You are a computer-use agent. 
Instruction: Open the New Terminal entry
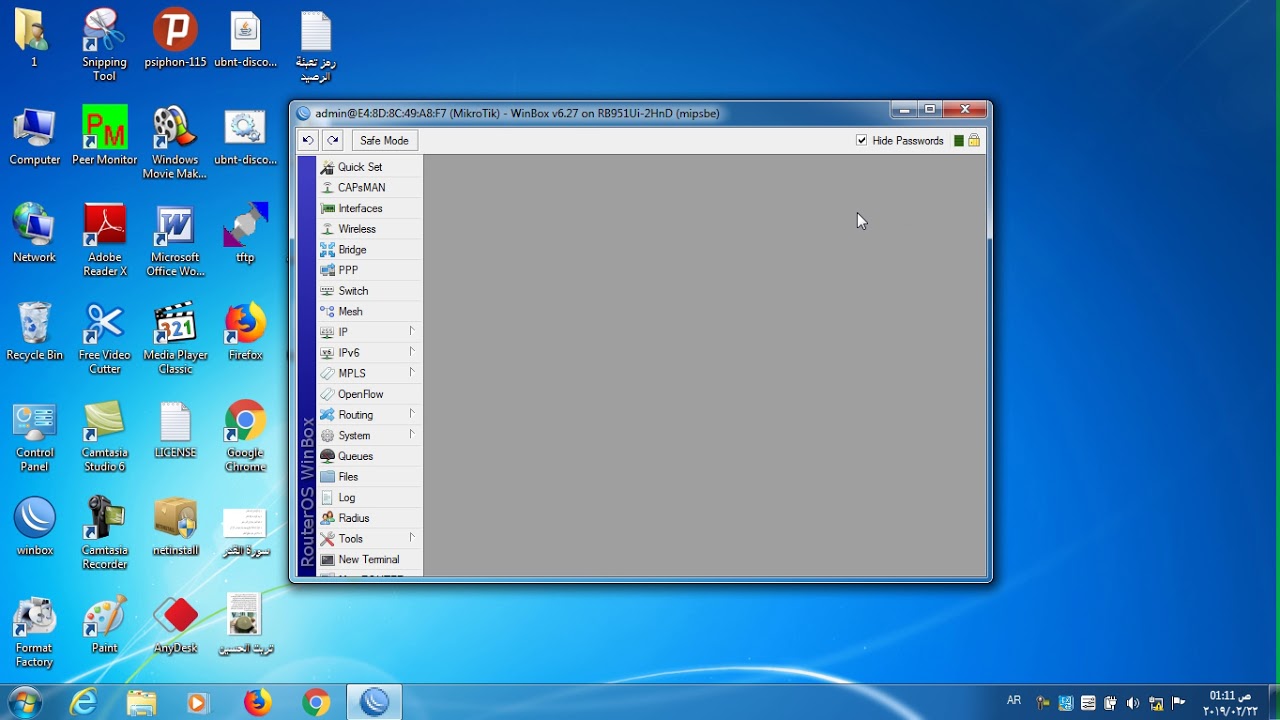tap(370, 559)
